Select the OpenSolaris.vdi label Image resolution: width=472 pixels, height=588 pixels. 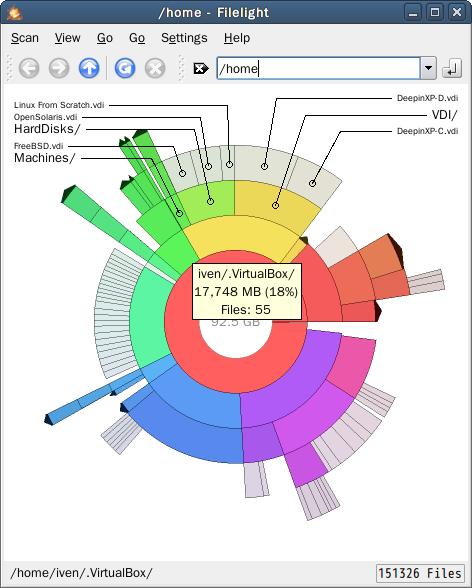tap(45, 117)
